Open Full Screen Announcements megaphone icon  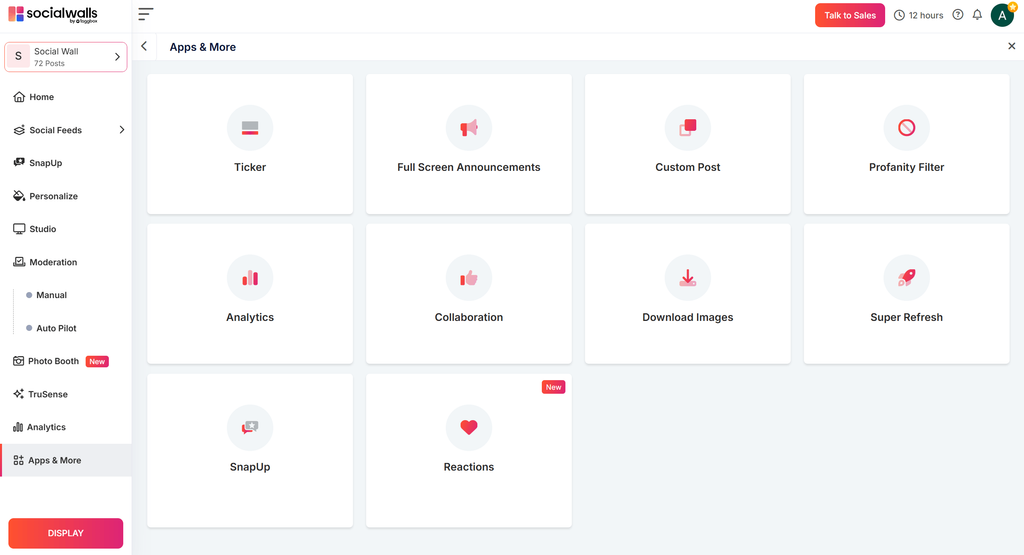[468, 128]
